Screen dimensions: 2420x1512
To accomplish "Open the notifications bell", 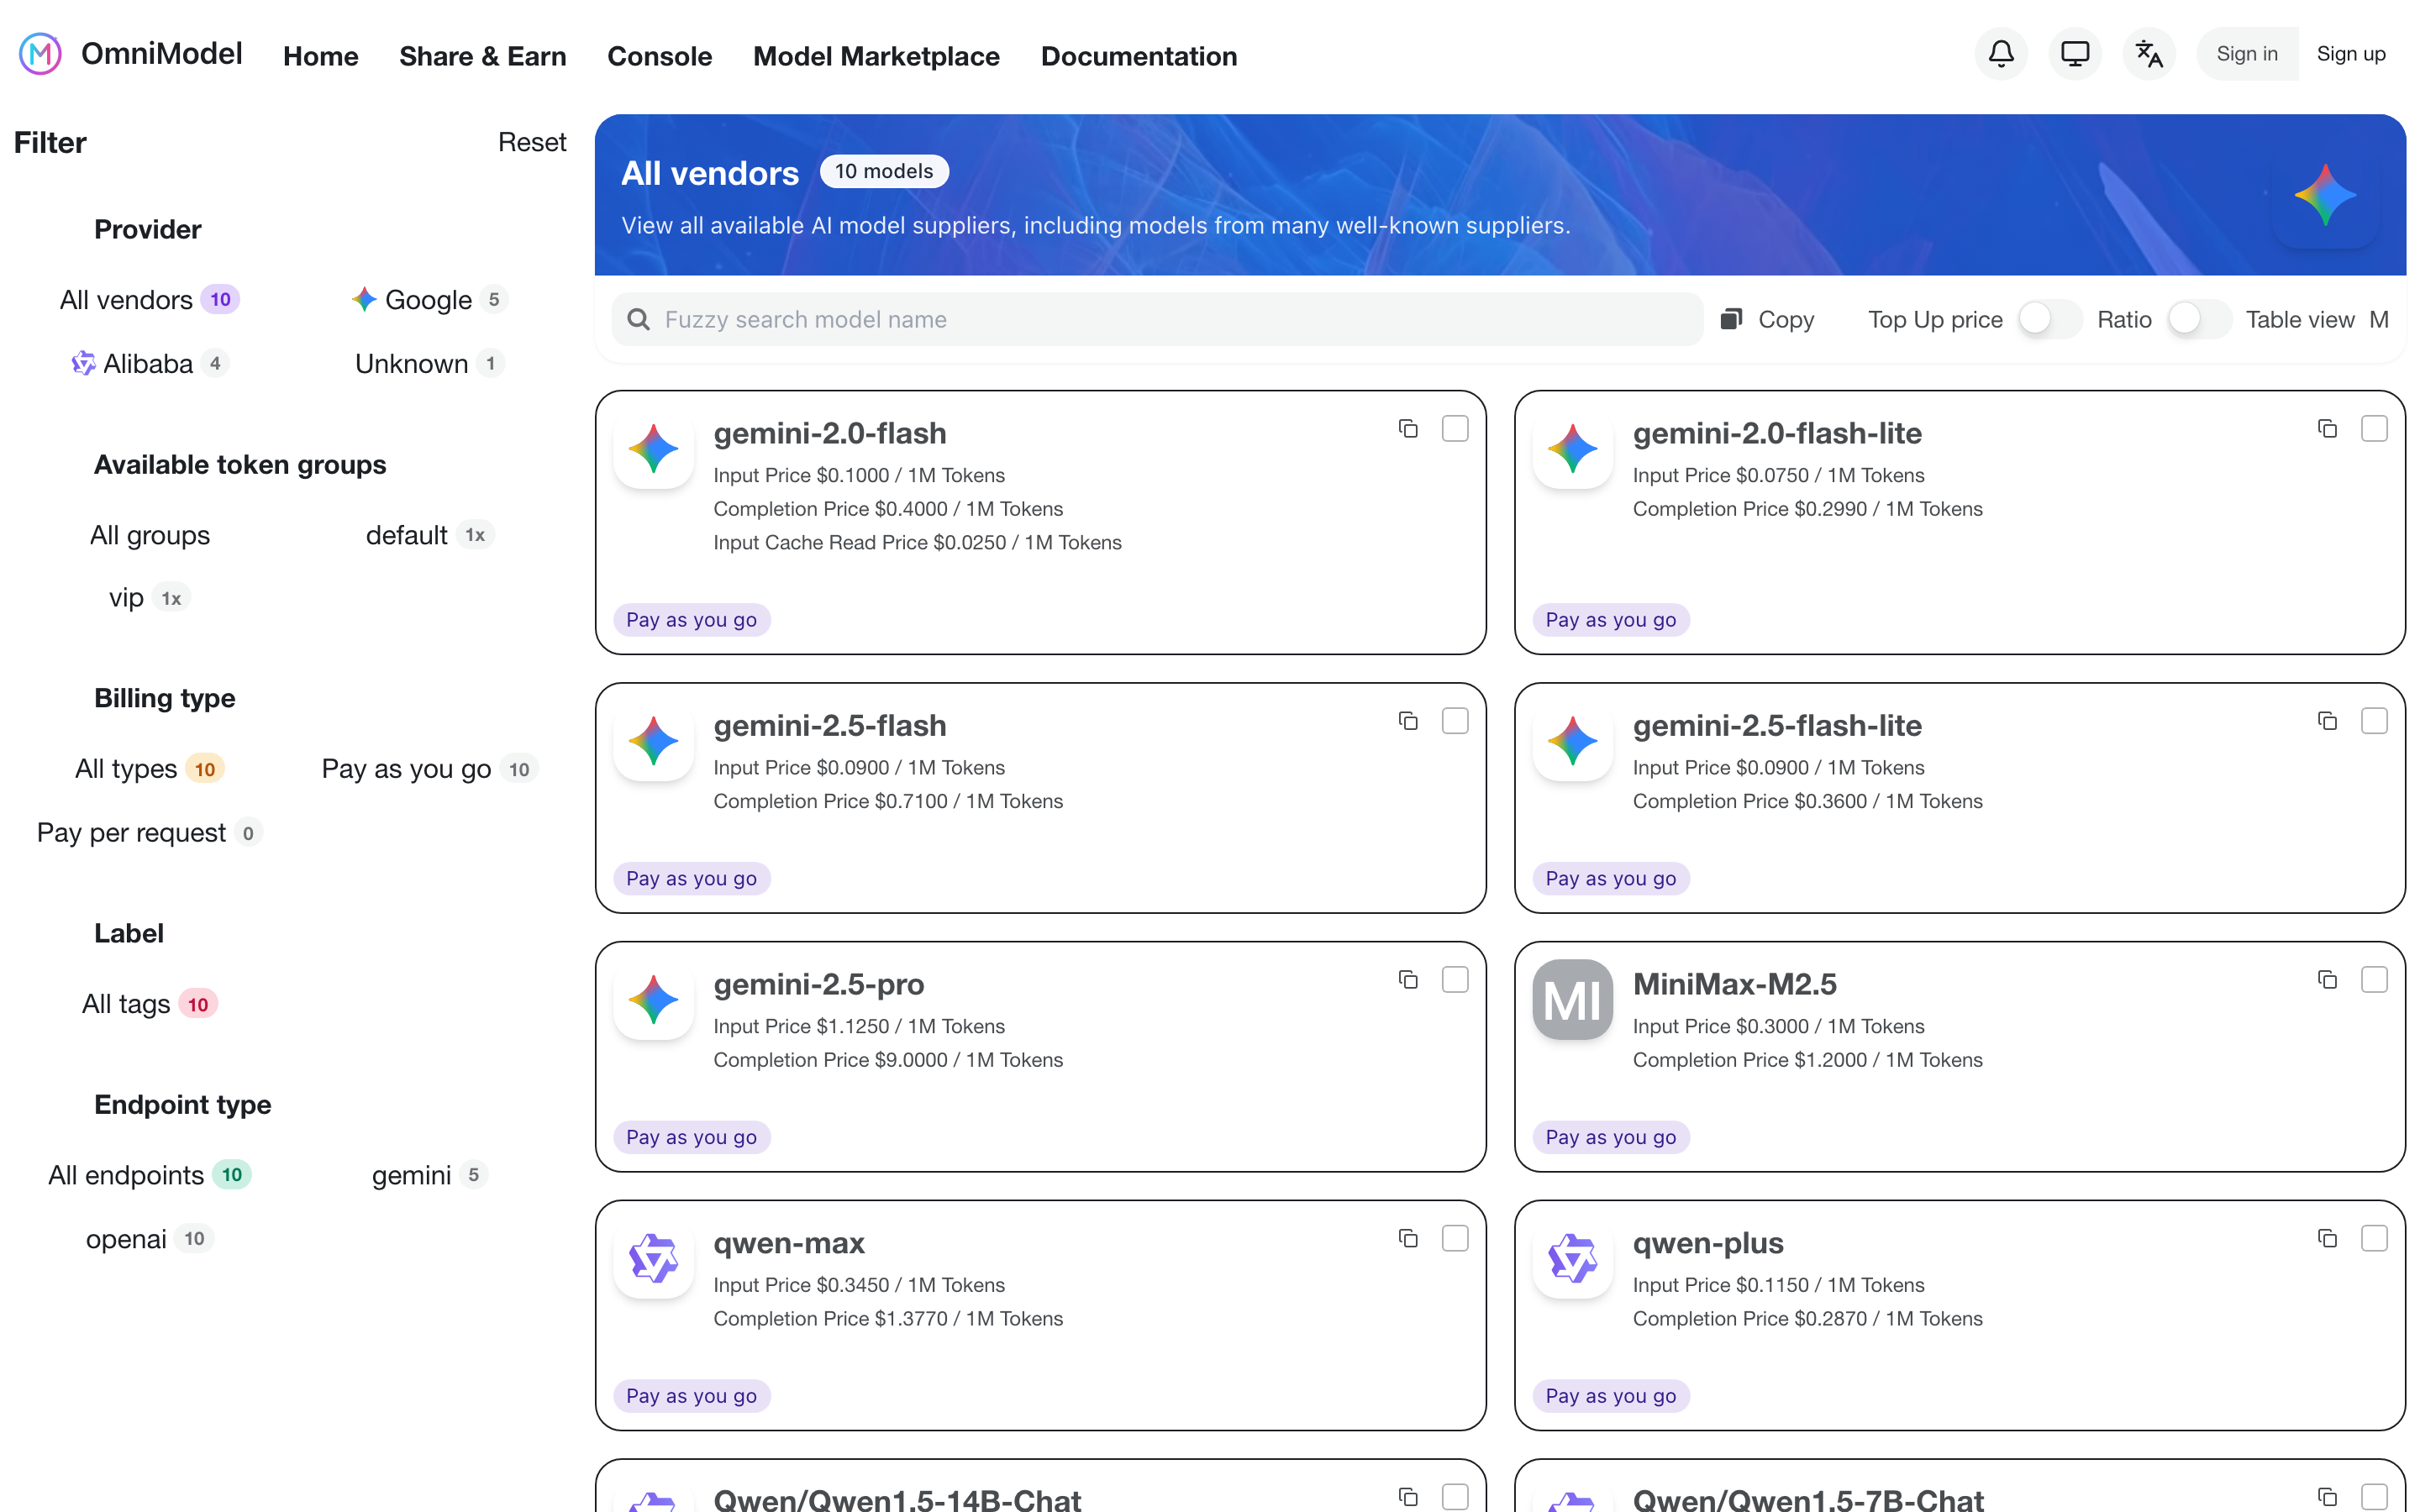I will [x=2001, y=54].
